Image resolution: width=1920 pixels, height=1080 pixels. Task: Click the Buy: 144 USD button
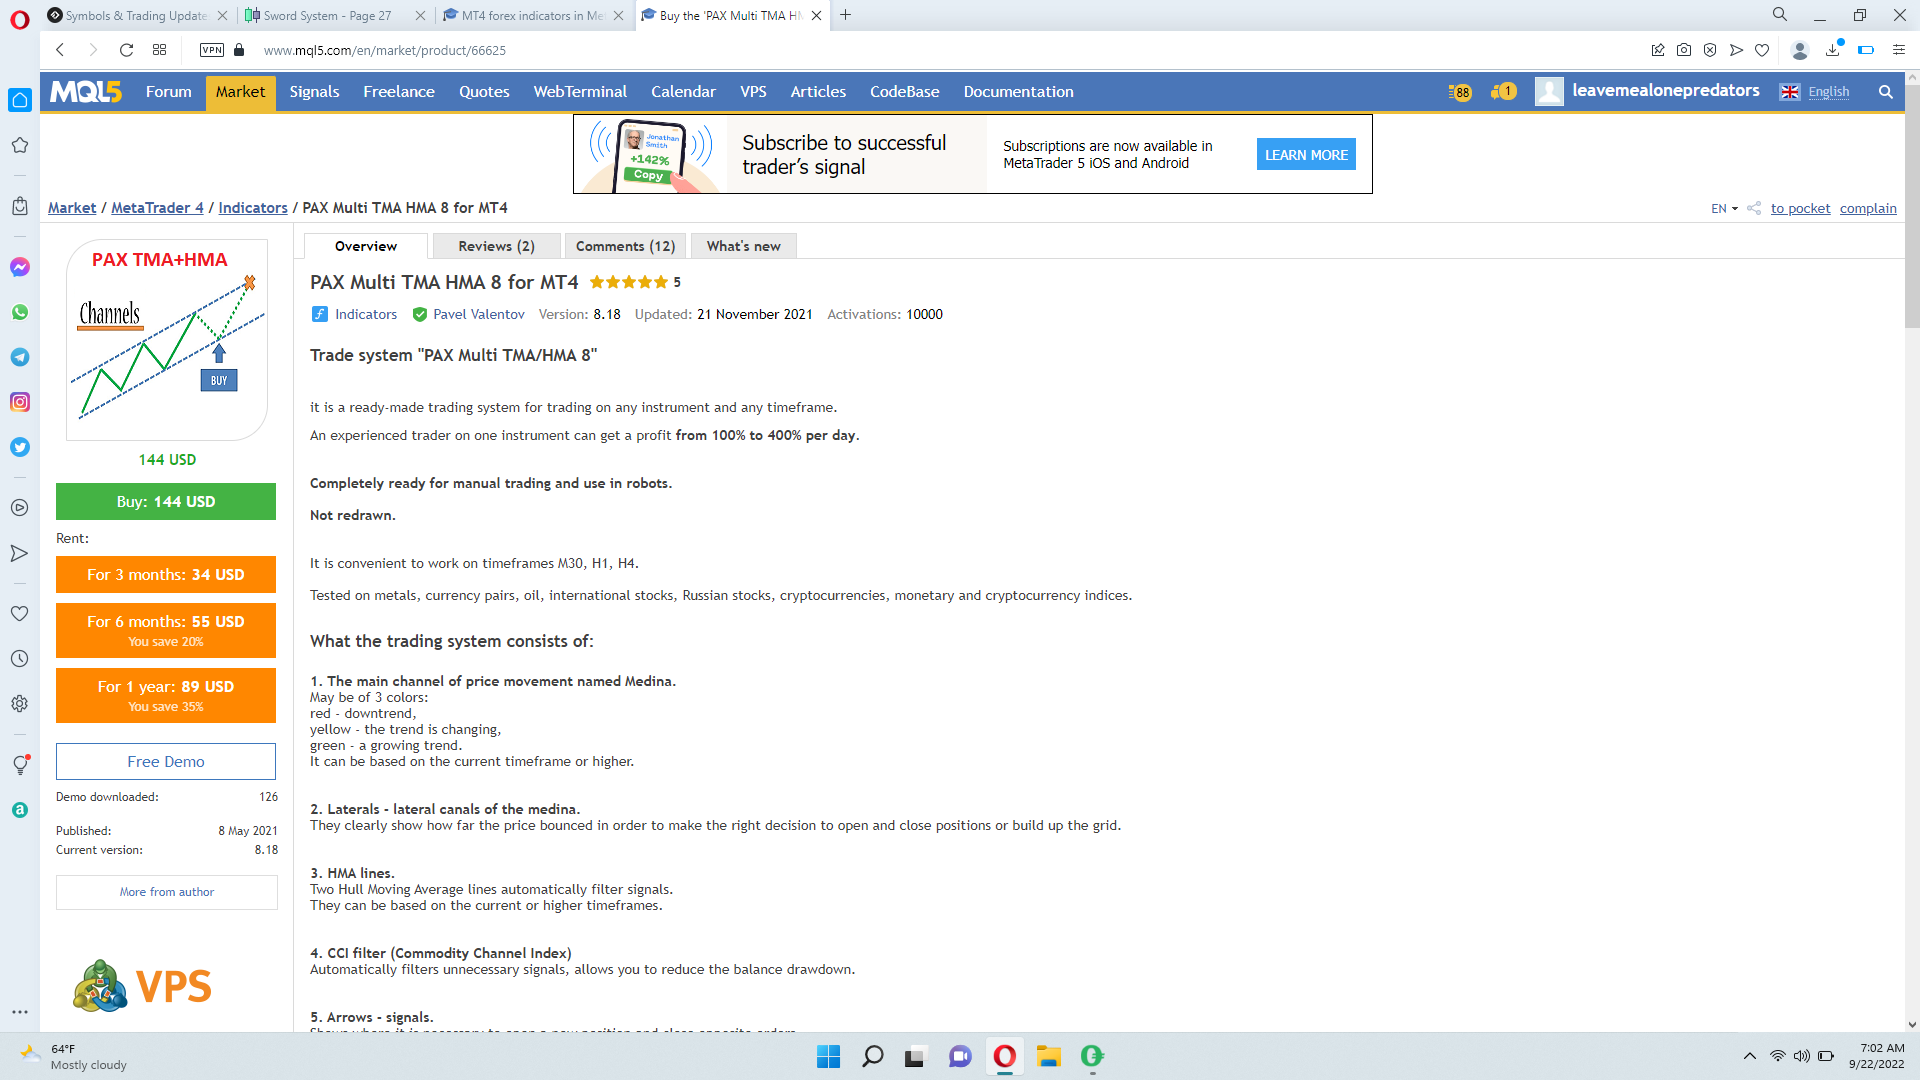point(166,502)
